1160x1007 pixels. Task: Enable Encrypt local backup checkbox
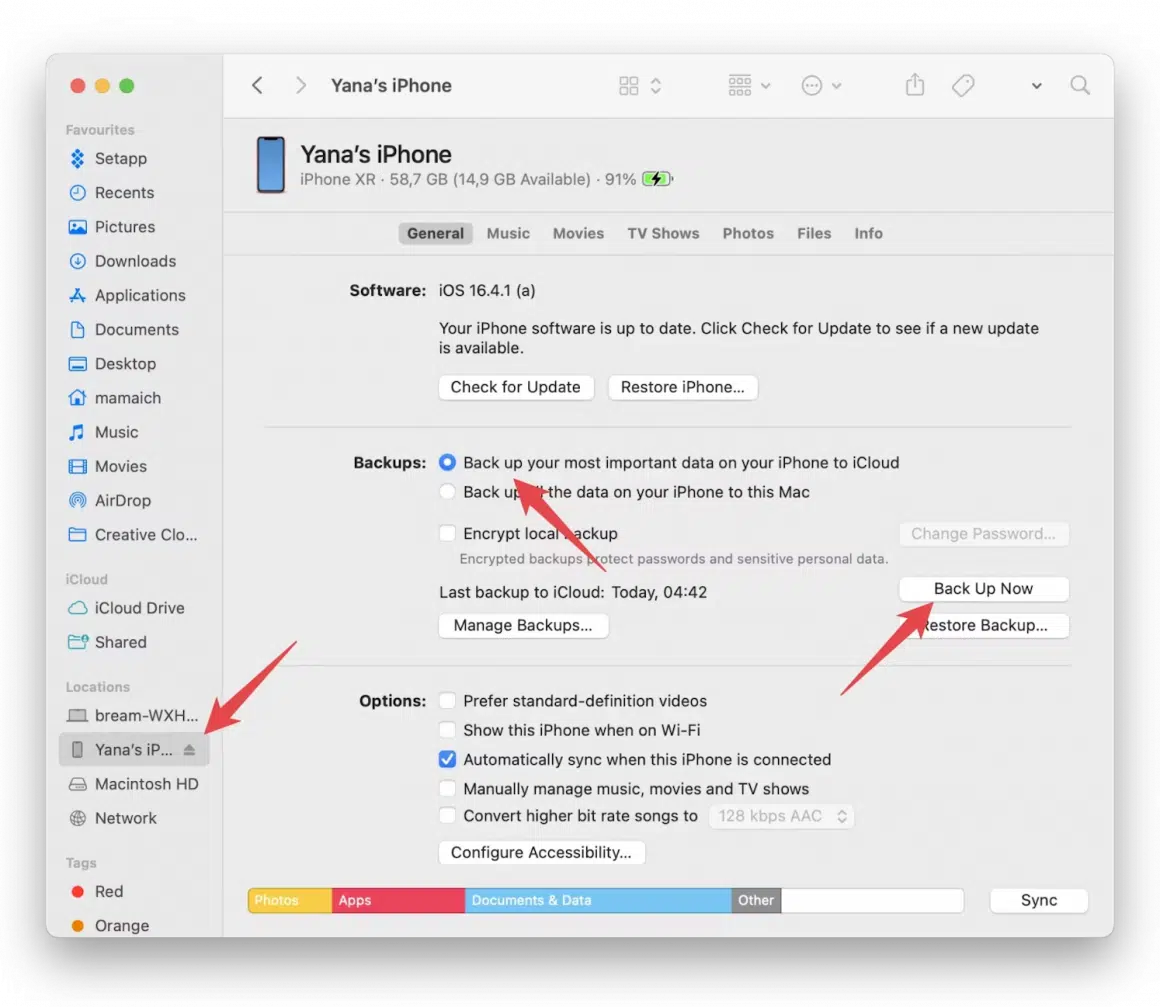point(448,534)
